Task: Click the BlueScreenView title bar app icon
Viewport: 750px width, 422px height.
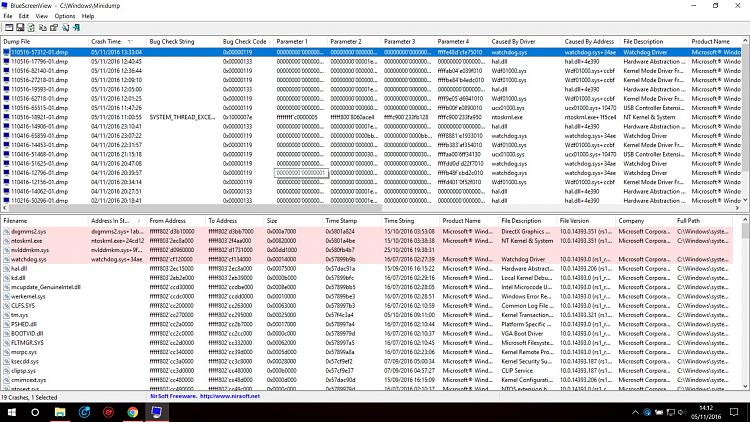Action: tap(4, 5)
